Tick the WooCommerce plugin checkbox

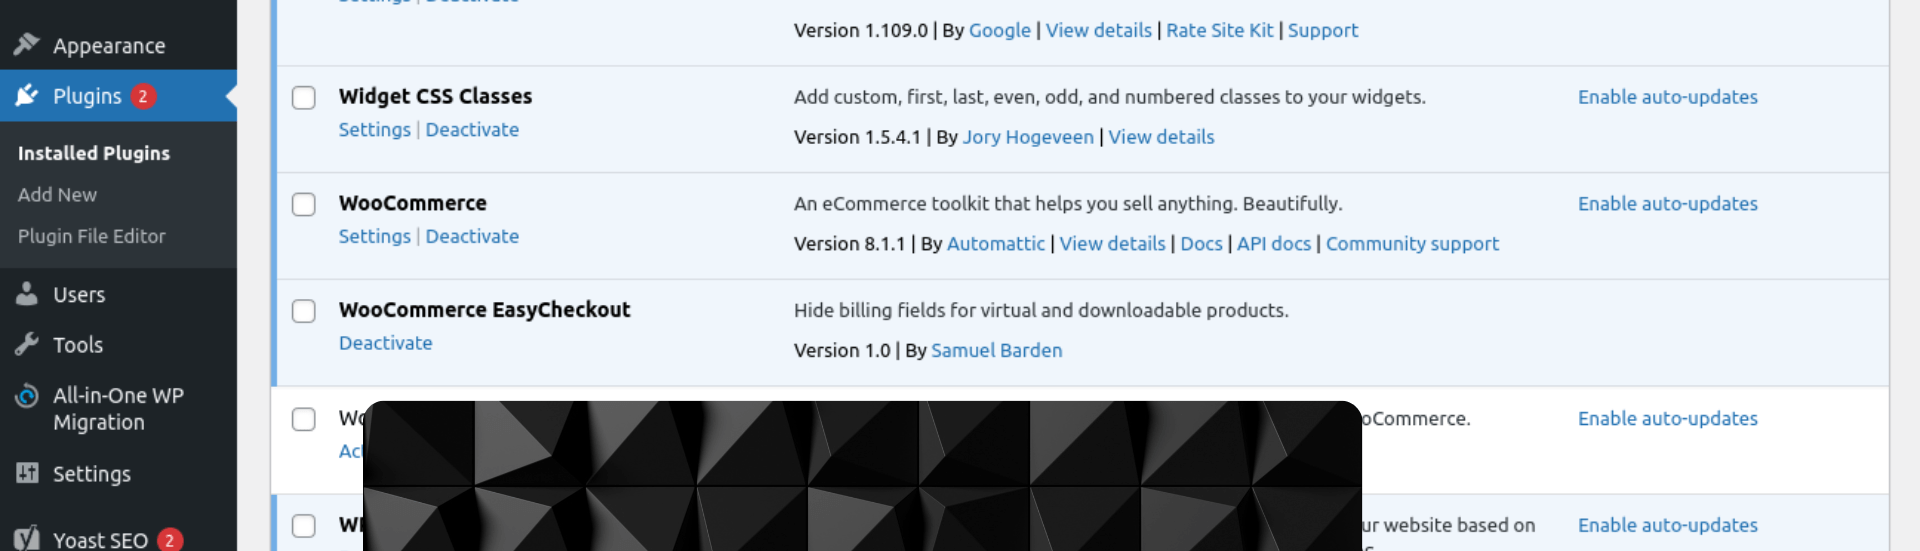point(304,204)
